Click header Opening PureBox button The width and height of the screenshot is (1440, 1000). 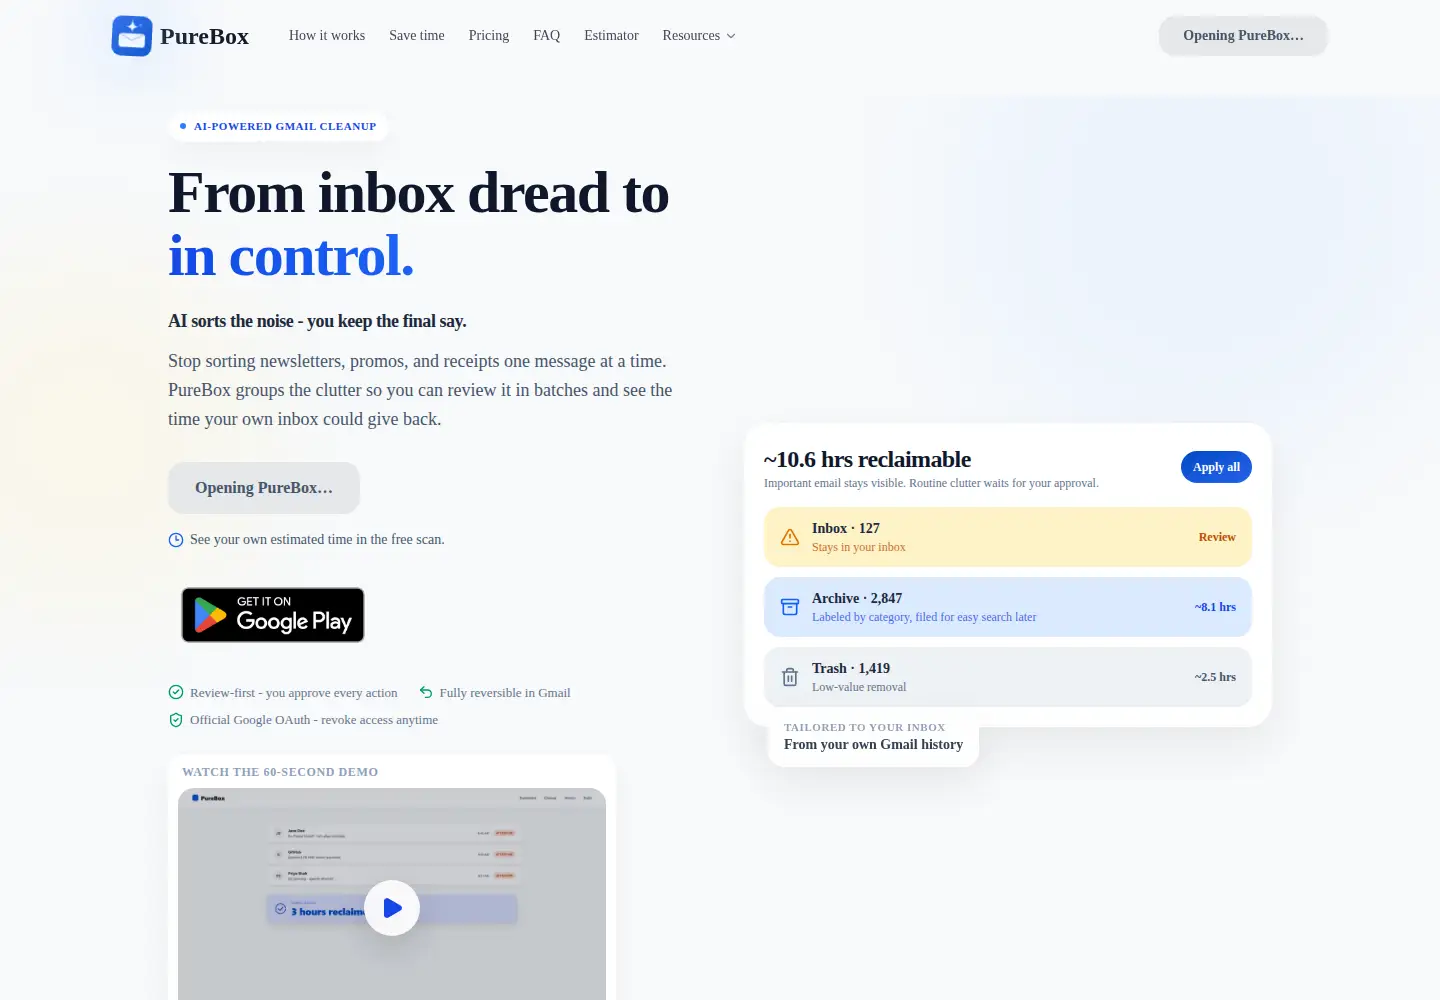tap(1243, 35)
